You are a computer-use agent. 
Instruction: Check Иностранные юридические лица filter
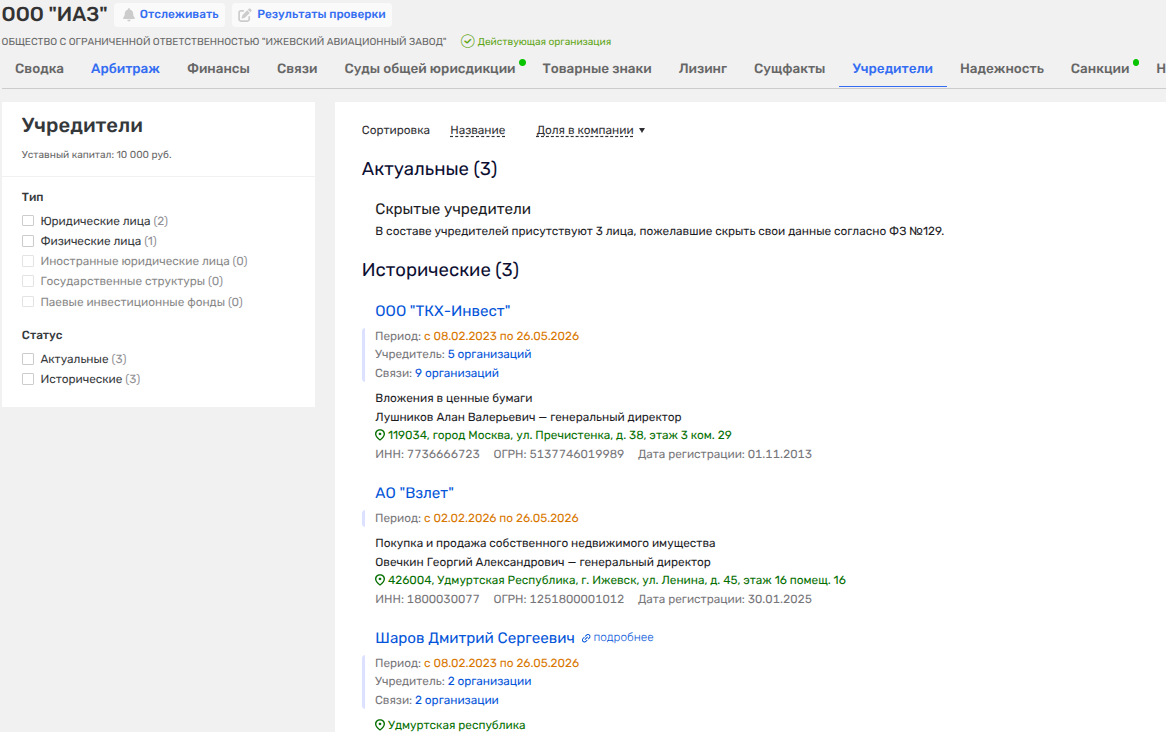[x=28, y=261]
